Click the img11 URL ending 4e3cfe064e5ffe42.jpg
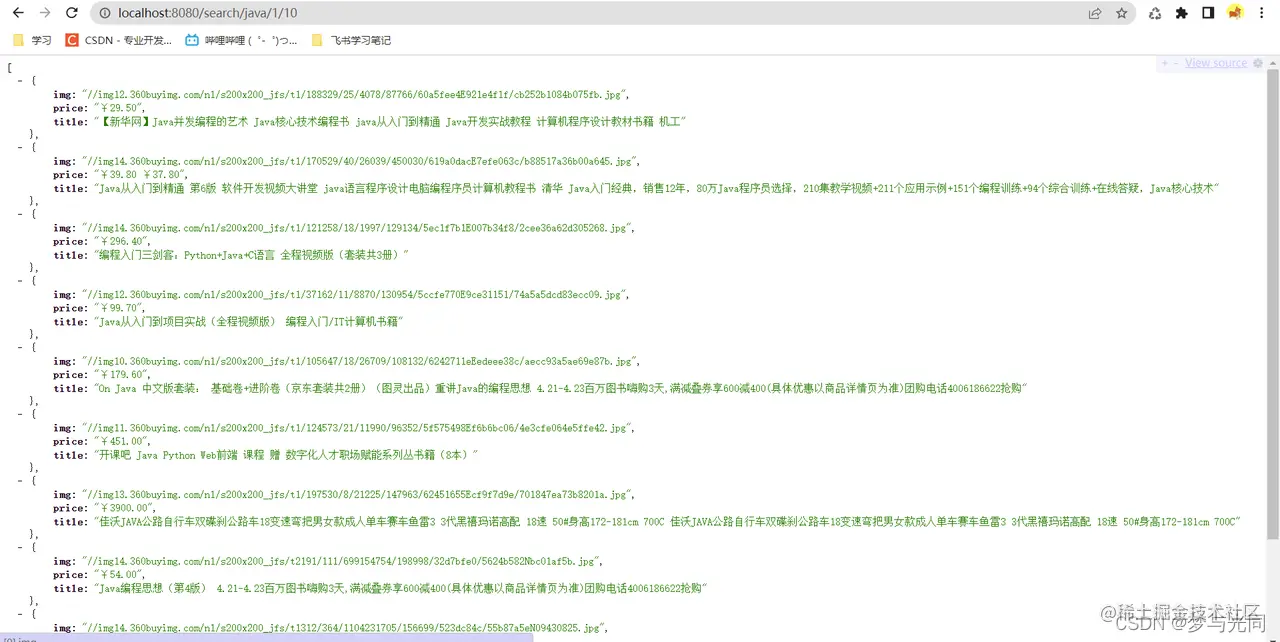The image size is (1280, 642). pyautogui.click(x=356, y=428)
